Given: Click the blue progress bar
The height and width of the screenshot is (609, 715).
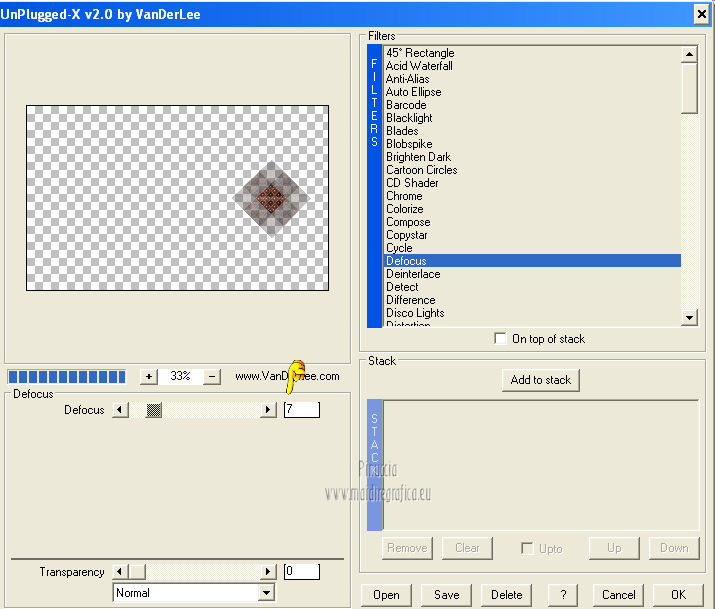Looking at the screenshot, I should coord(67,377).
